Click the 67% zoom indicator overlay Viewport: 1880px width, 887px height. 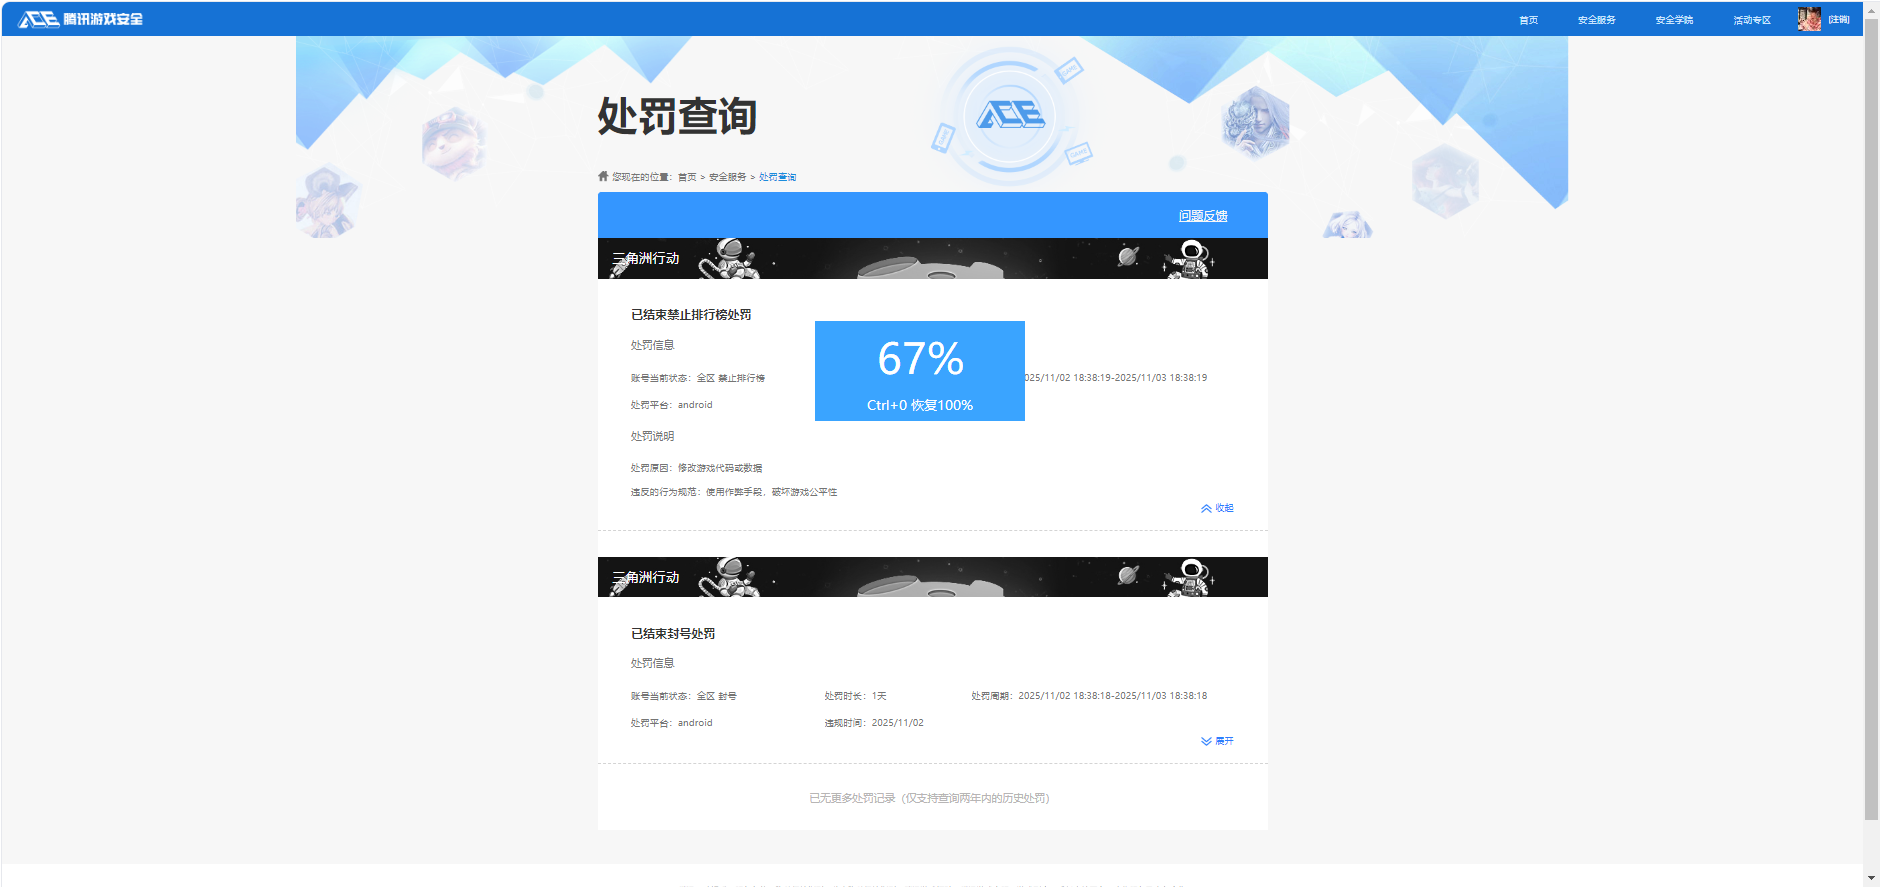coord(920,371)
